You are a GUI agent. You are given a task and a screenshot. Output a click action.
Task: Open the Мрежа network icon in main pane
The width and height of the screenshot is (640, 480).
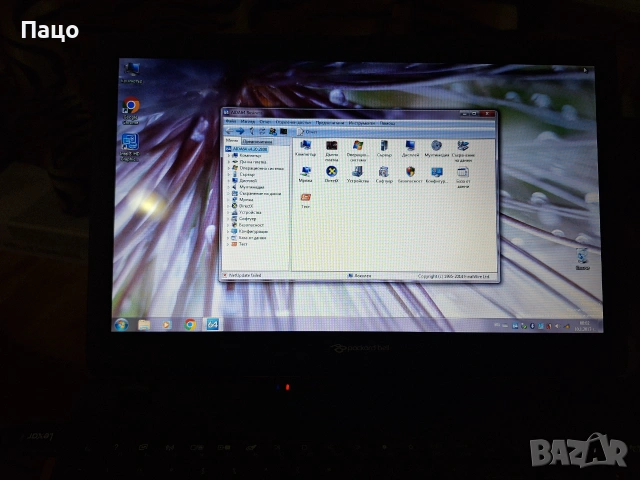pos(305,174)
